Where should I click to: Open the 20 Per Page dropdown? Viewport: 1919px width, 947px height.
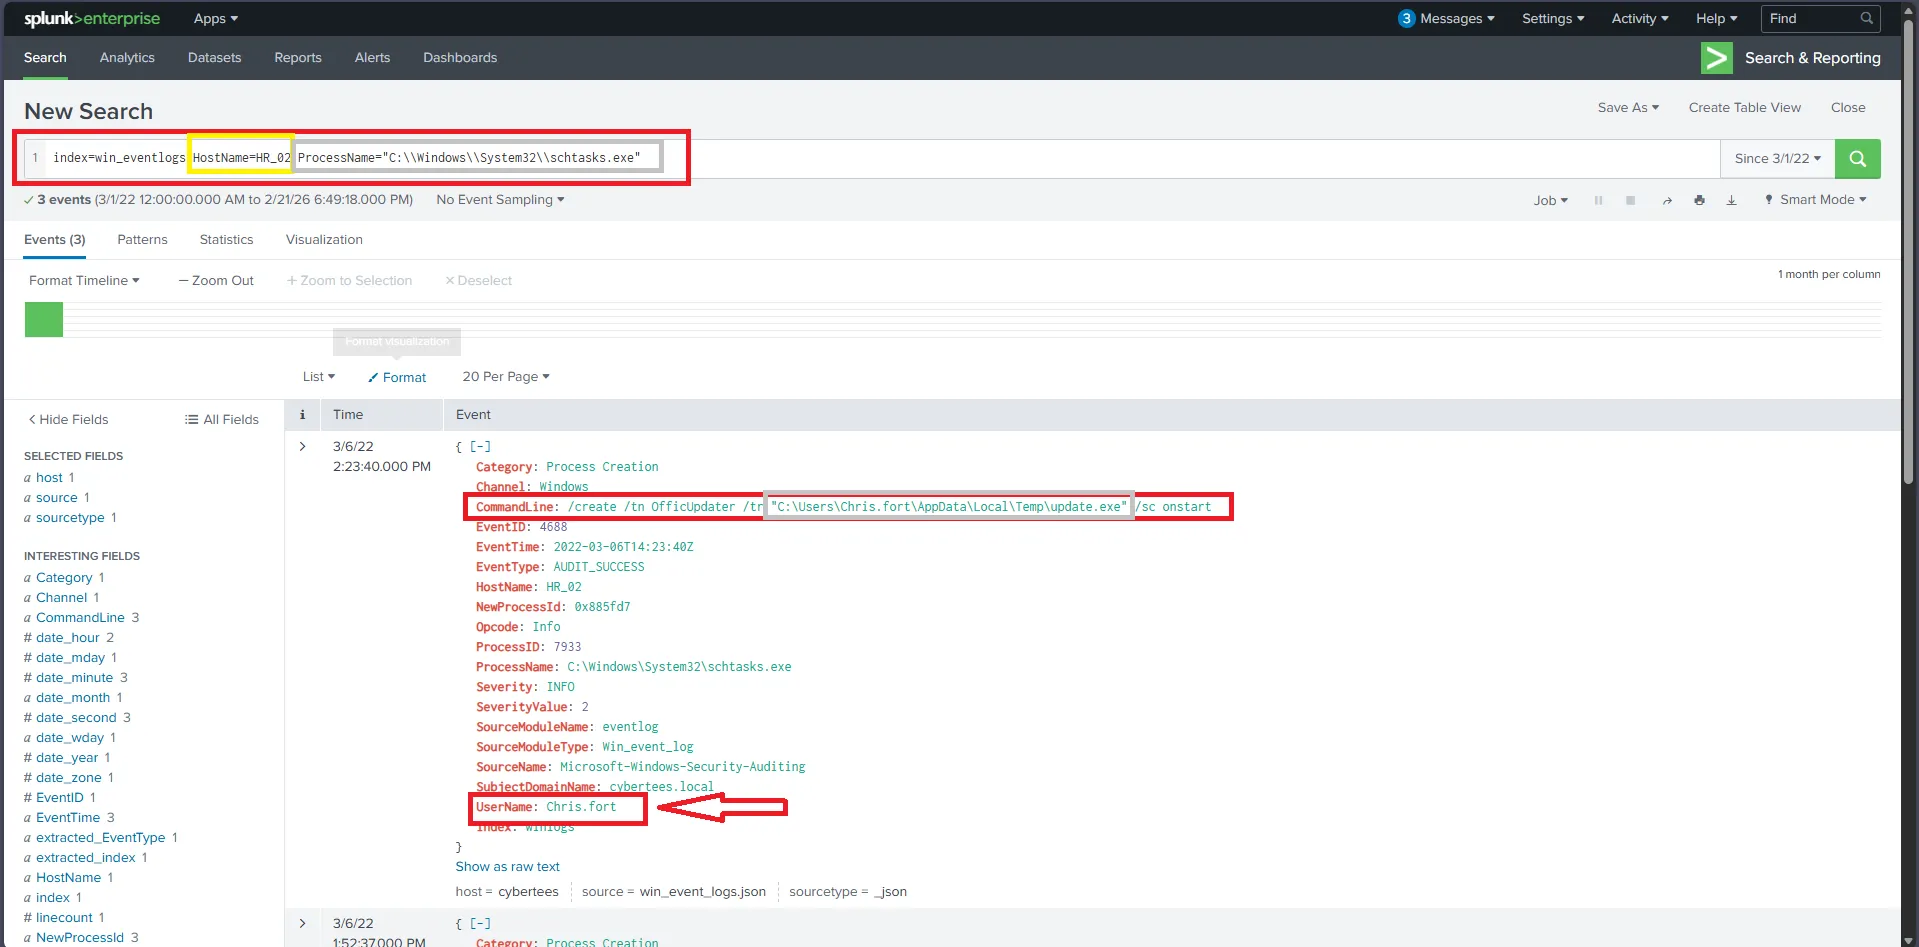pos(506,377)
